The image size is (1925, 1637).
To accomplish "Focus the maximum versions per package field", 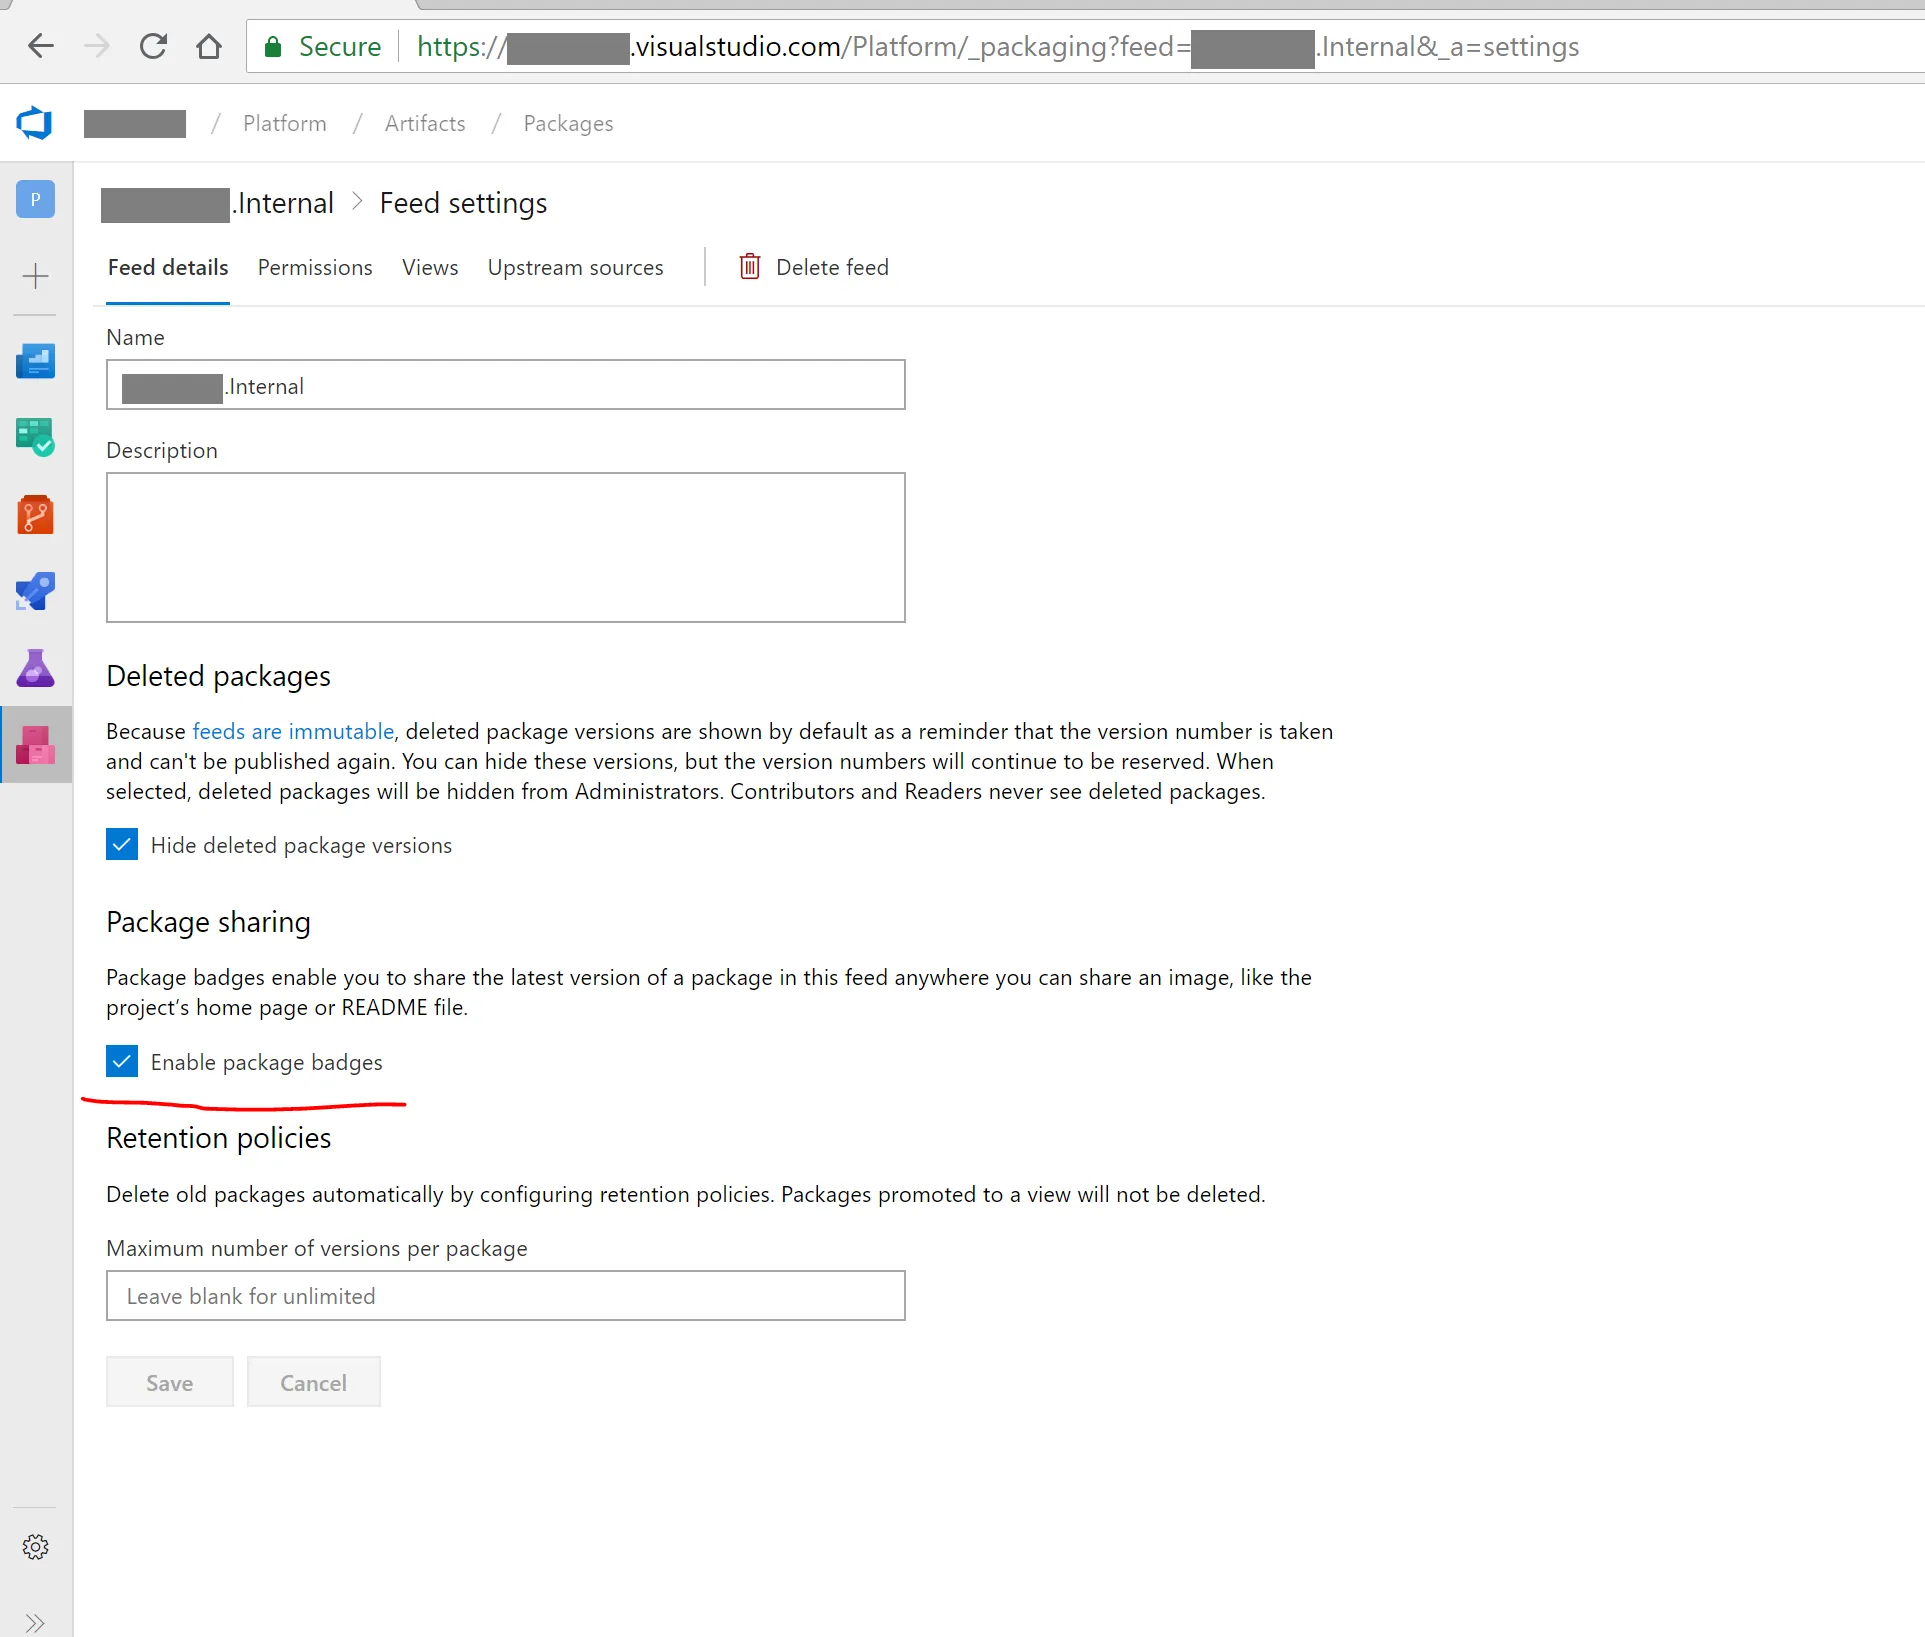I will [505, 1296].
